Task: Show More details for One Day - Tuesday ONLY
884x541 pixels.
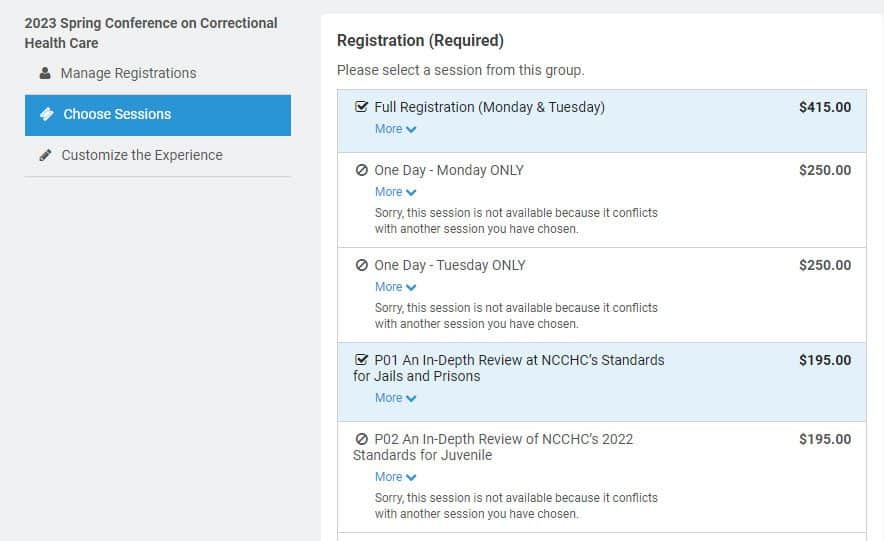Action: [x=395, y=287]
